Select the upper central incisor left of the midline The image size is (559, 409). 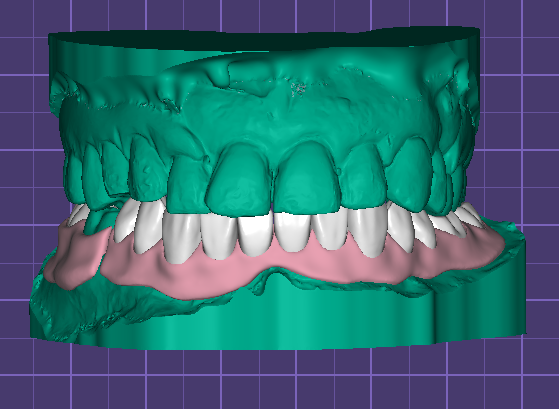[x=240, y=180]
